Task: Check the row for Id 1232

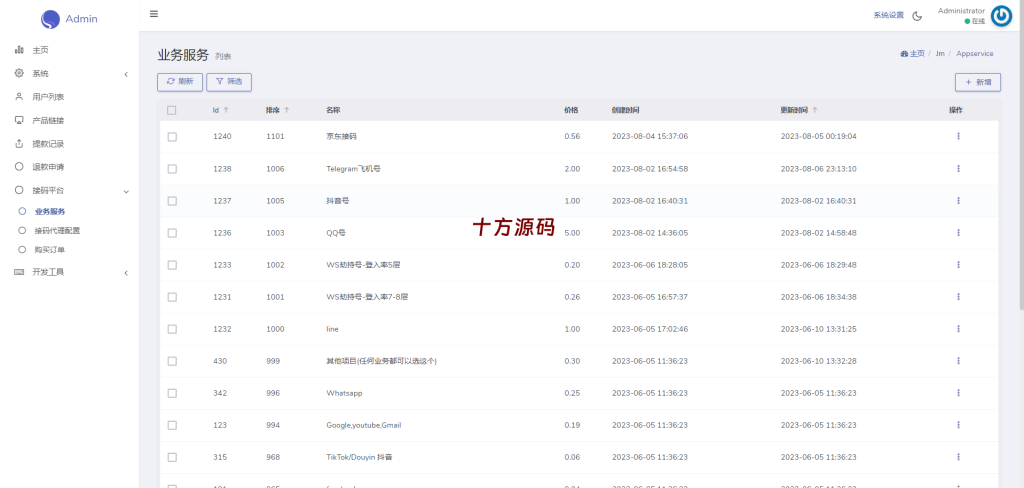Action: pos(172,329)
